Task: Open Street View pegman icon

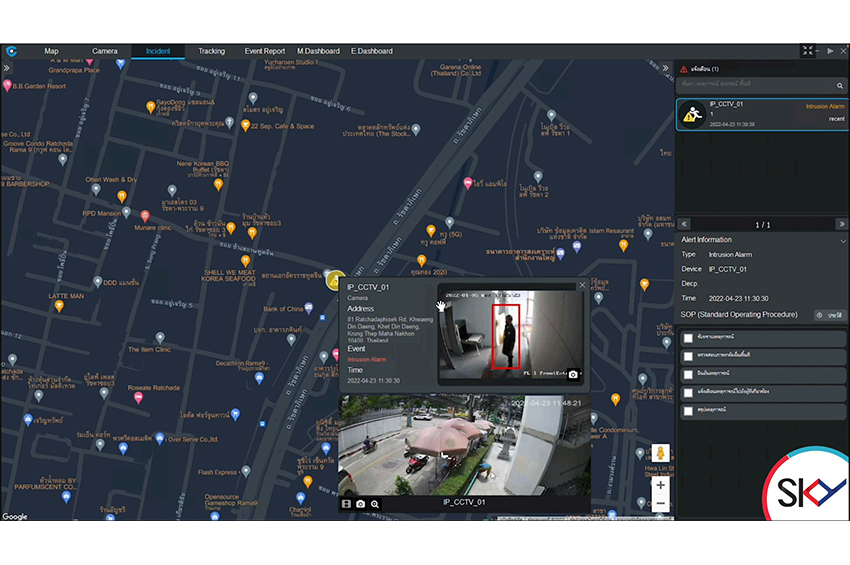Action: point(660,453)
